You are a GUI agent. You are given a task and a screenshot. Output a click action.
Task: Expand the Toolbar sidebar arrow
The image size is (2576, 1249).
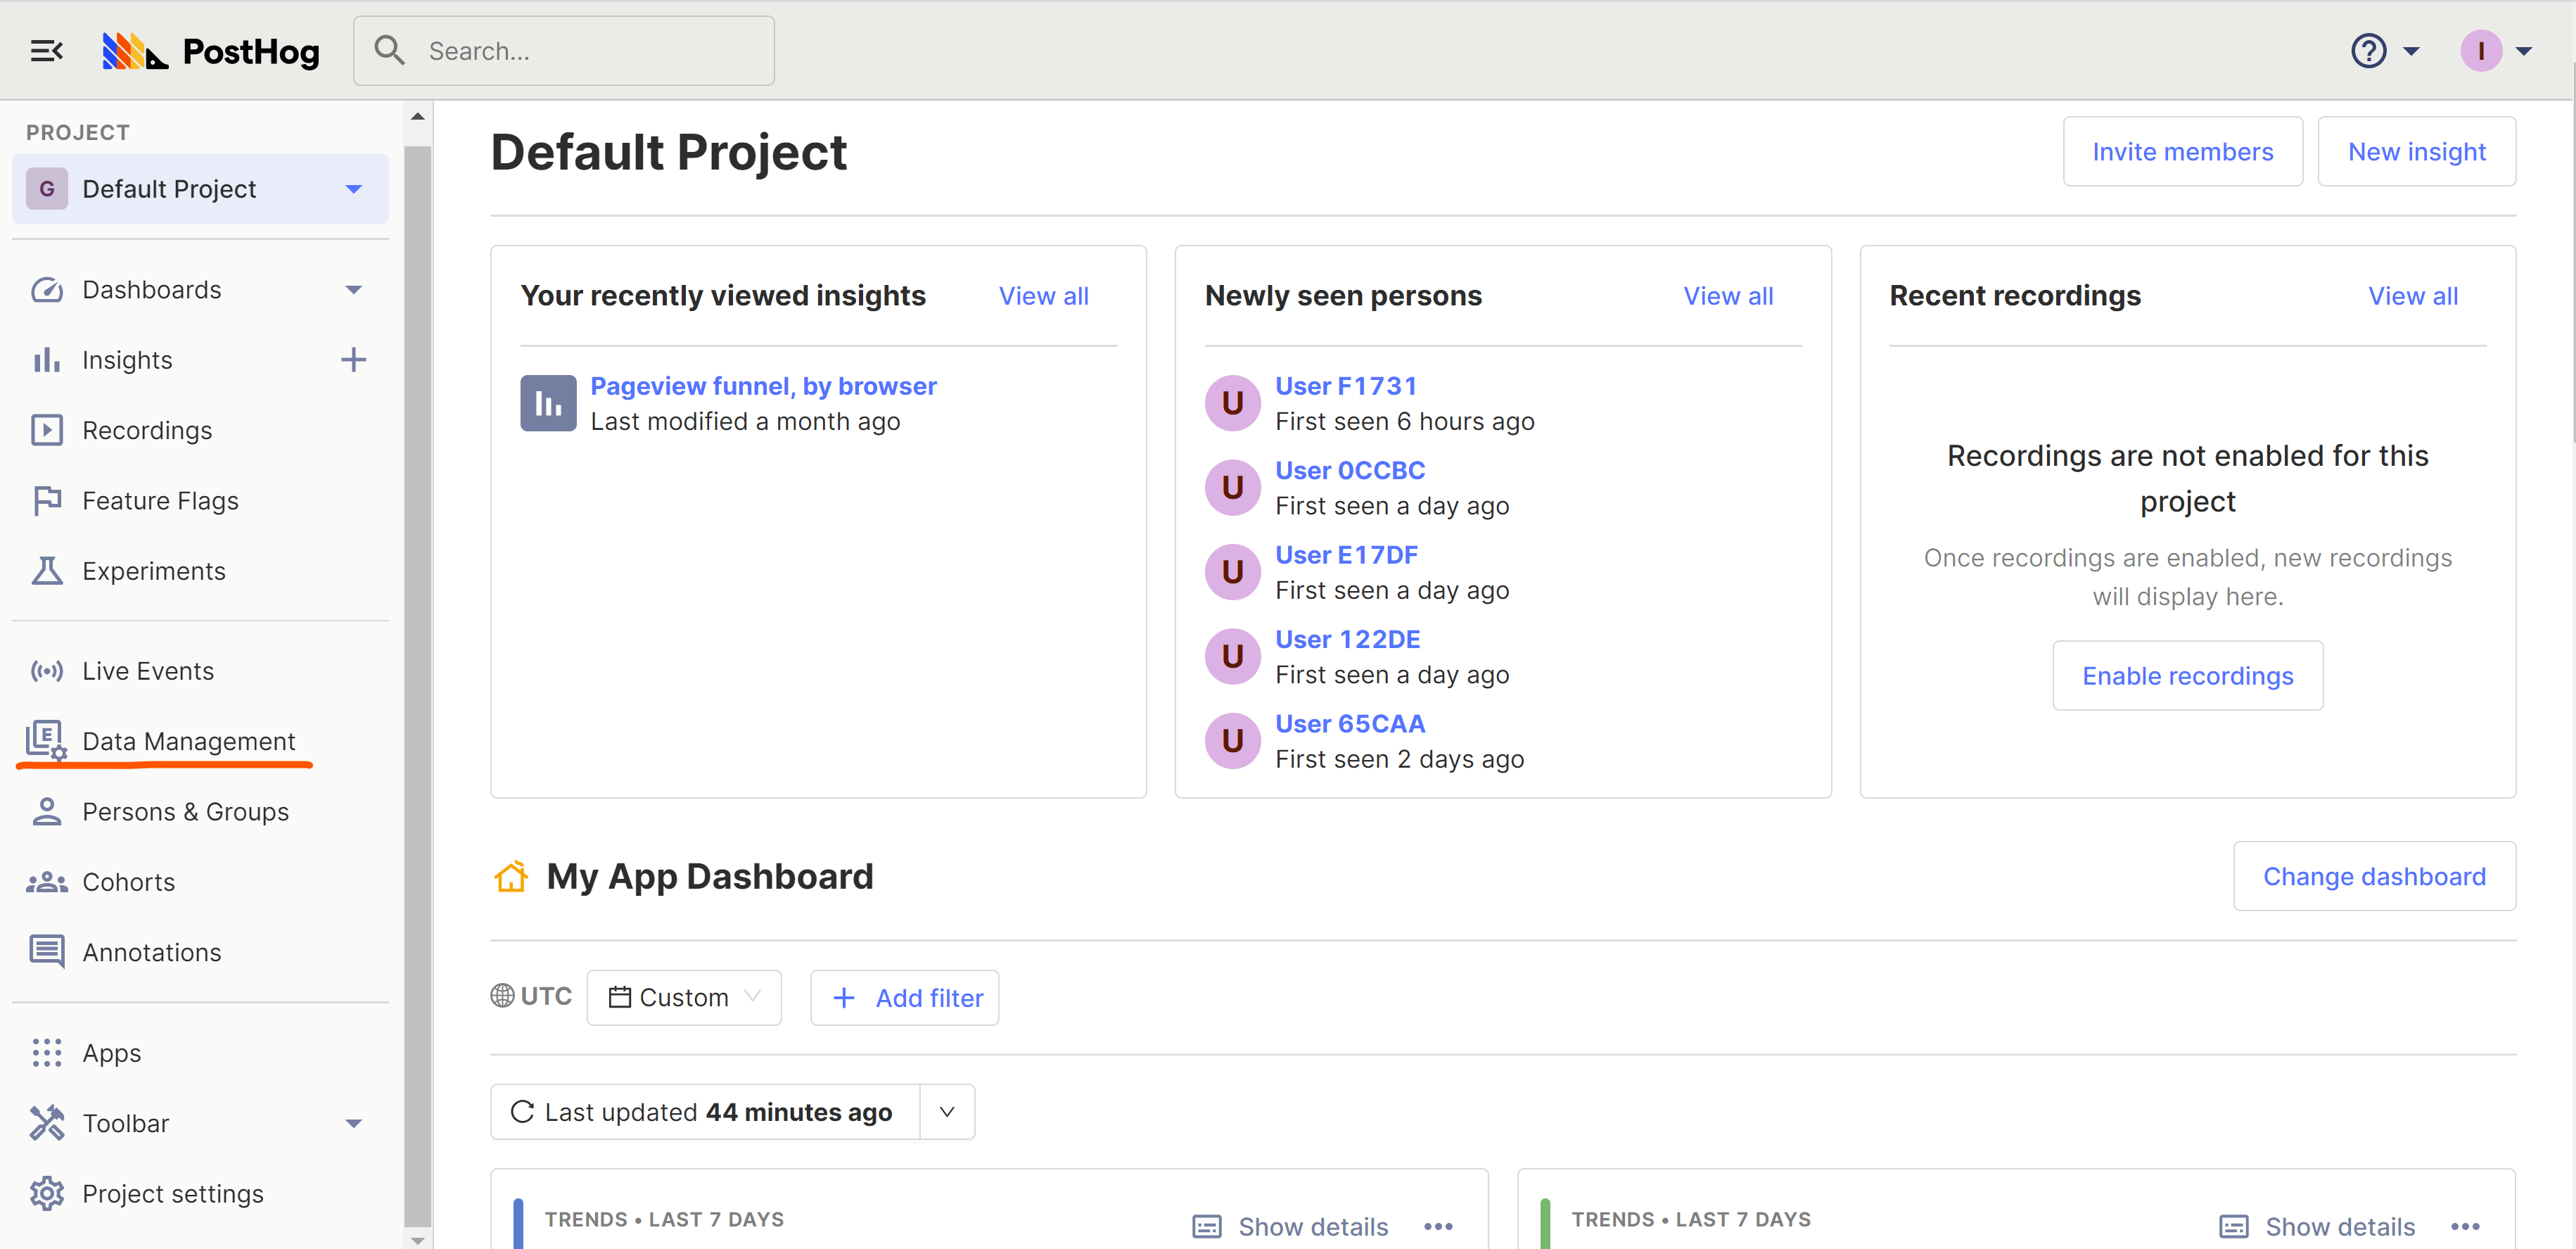(x=353, y=1124)
